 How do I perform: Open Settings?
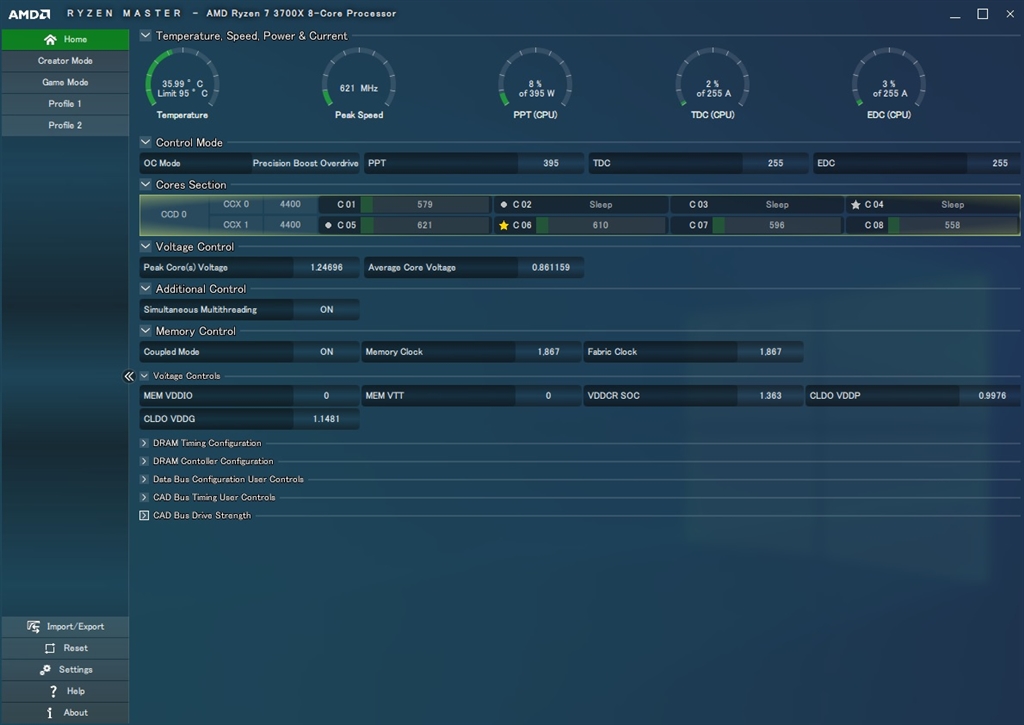[x=65, y=669]
